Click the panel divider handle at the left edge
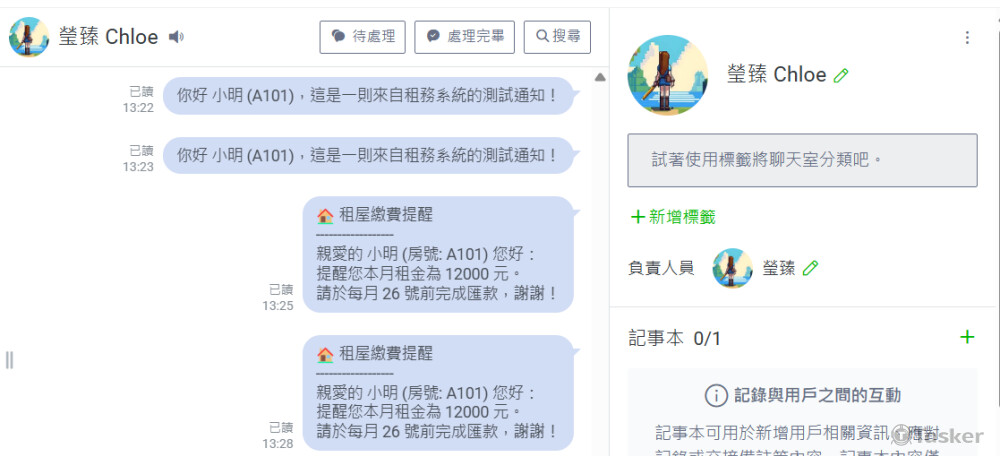Image resolution: width=1000 pixels, height=456 pixels. pos(9,360)
